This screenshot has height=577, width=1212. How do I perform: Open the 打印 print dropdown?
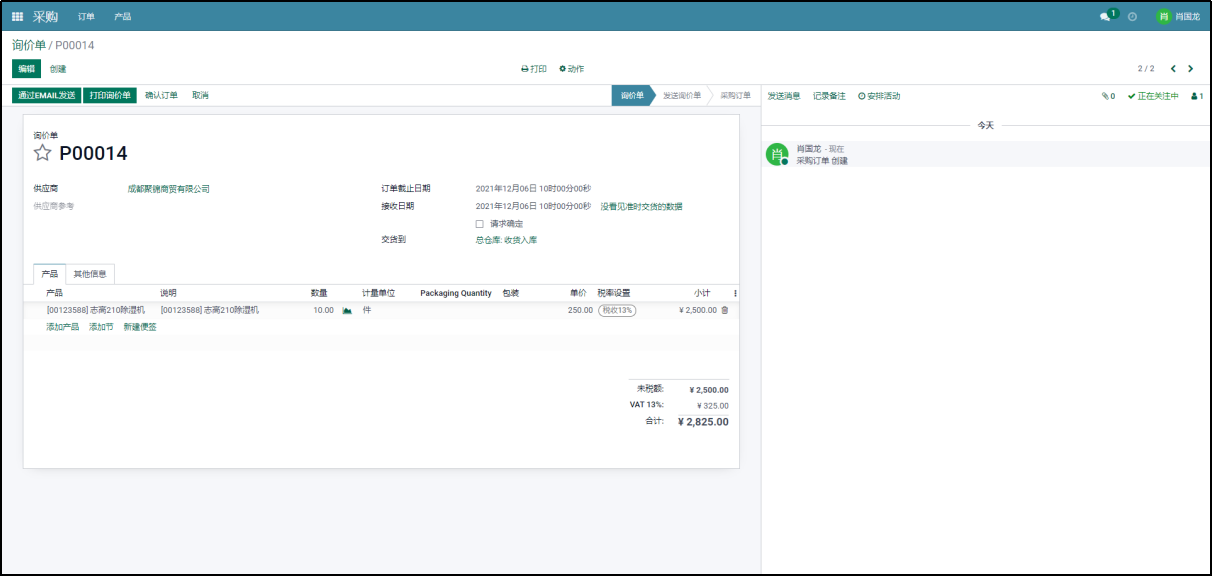click(534, 69)
